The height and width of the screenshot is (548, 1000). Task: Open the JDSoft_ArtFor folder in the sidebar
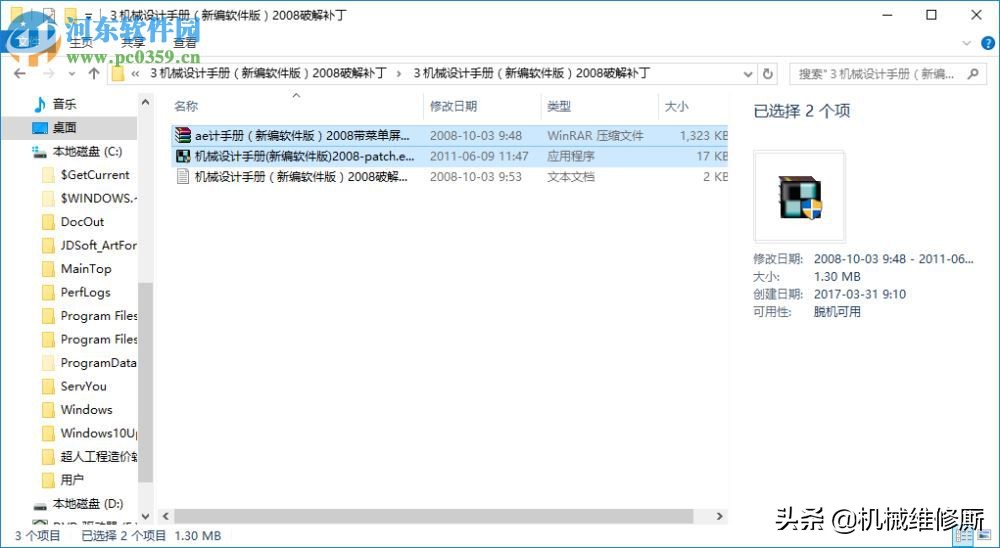[98, 245]
